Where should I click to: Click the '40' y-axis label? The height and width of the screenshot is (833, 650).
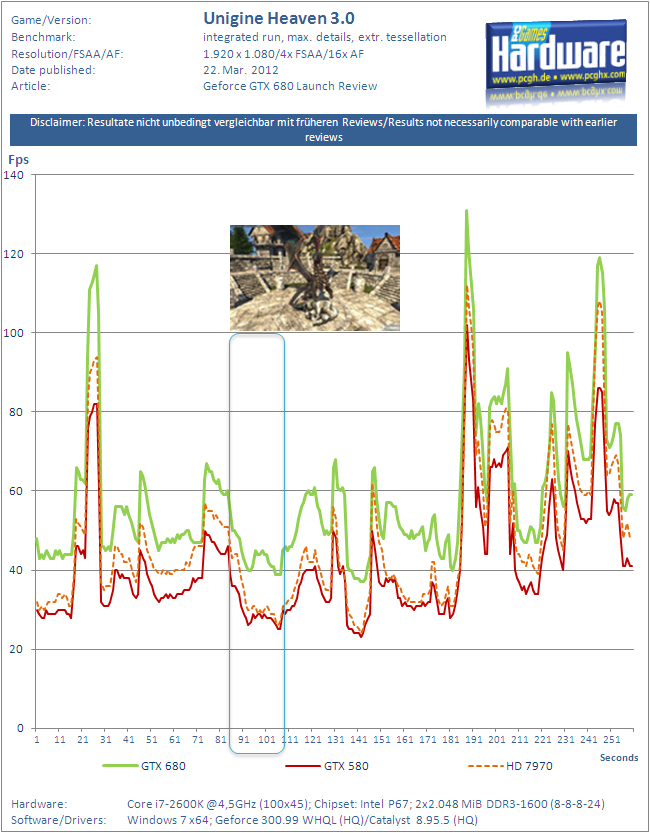(x=16, y=570)
